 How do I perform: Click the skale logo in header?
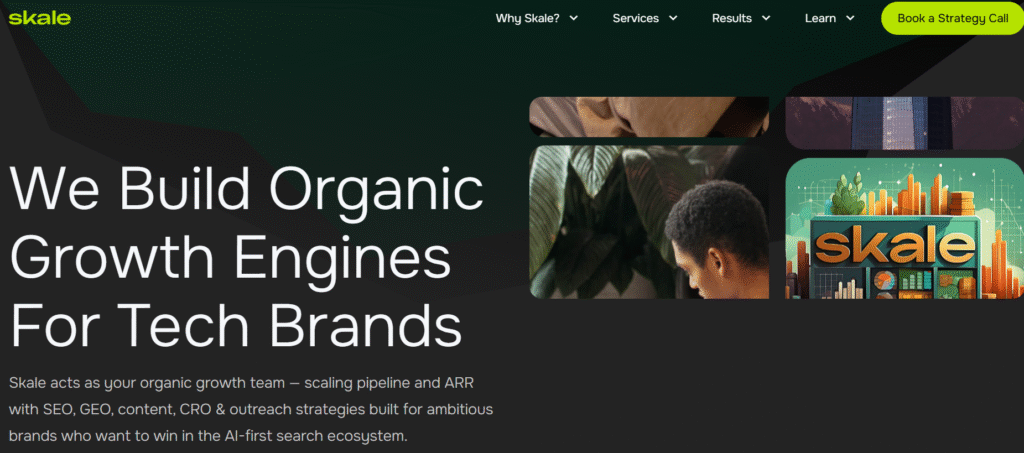click(39, 18)
